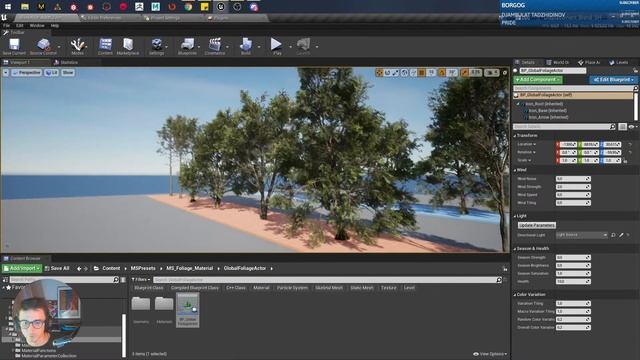The image size is (640, 360).
Task: Toggle rotation snapping in viewport toolbar
Action: point(442,73)
